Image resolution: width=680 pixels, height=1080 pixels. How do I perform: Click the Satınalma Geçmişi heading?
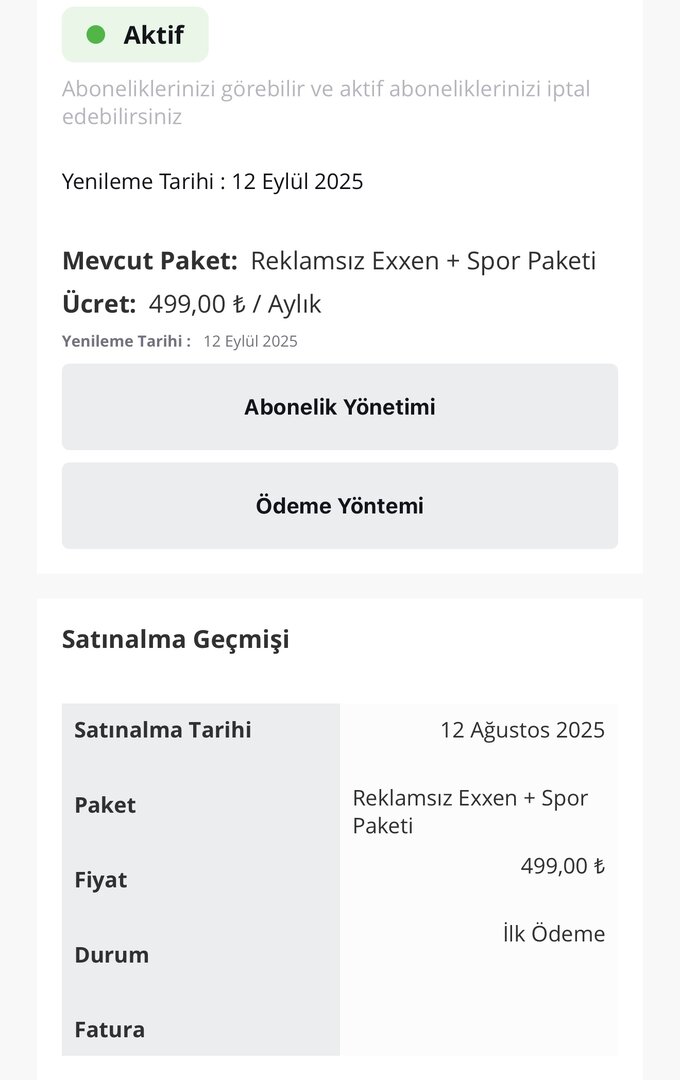coord(175,639)
